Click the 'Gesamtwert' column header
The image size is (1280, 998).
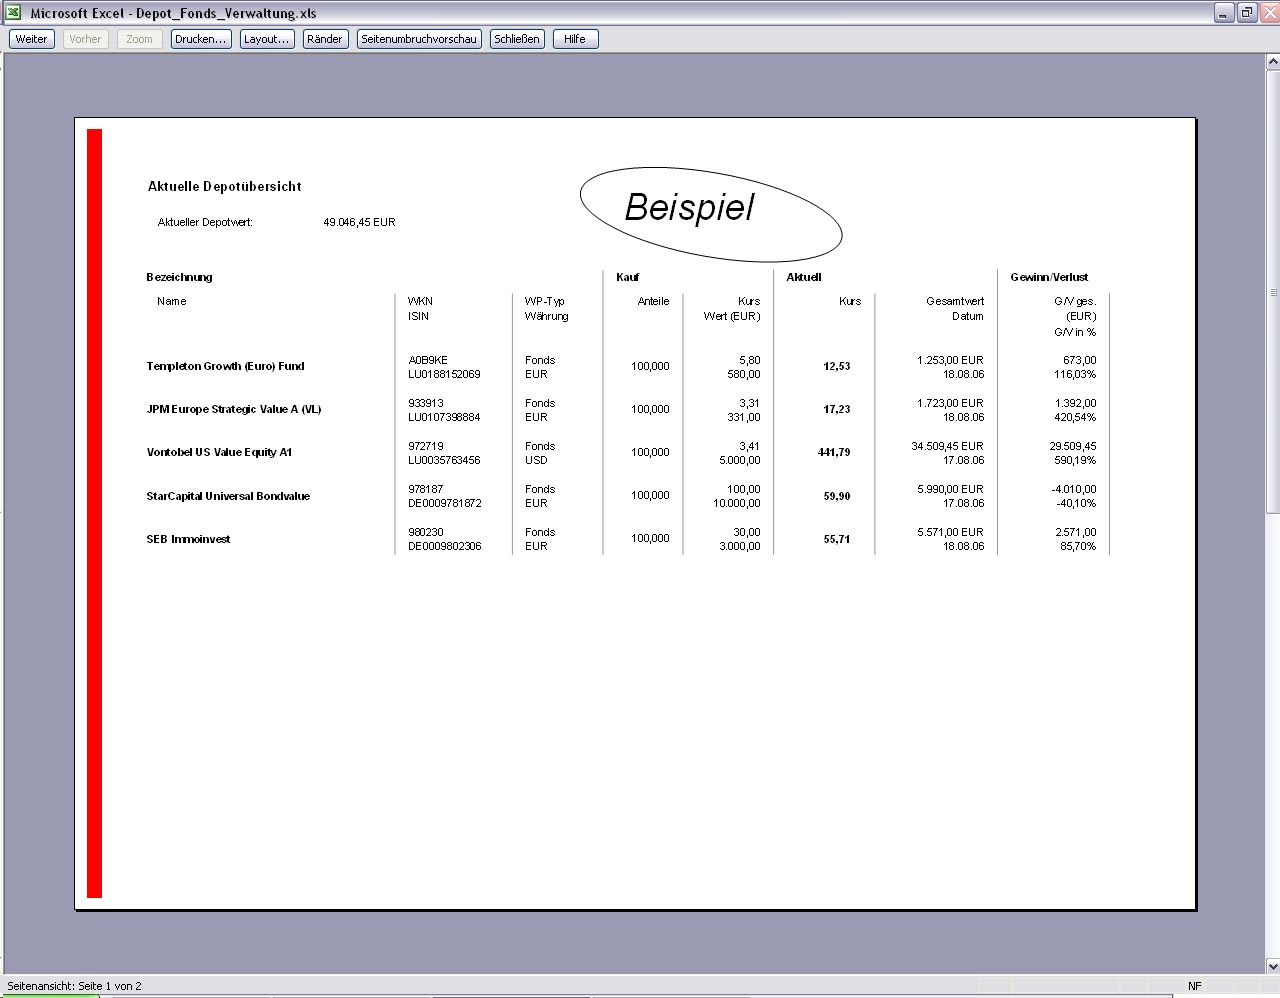coord(955,301)
